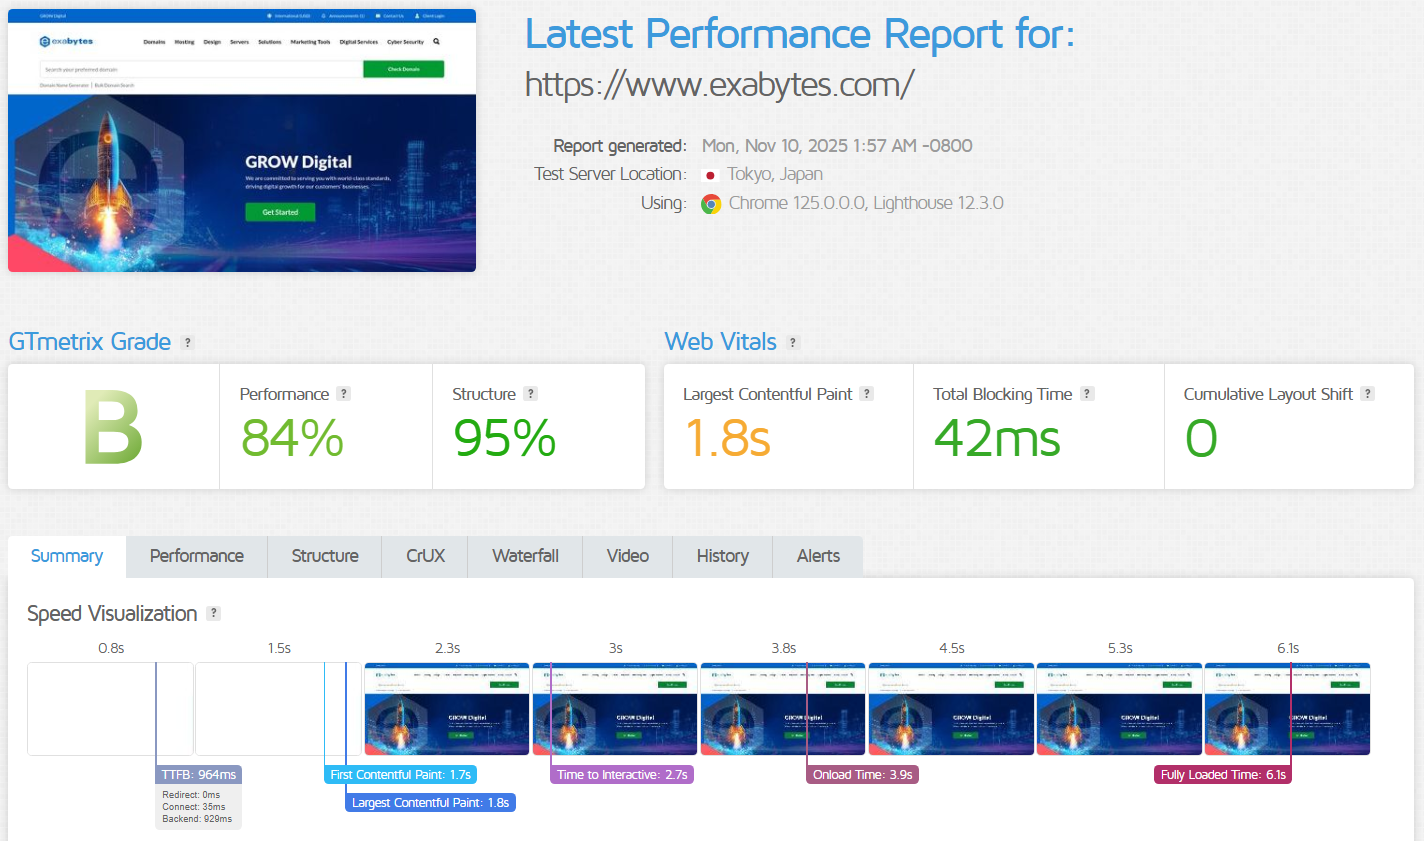
Task: Click the 2.3s filmstrip frame
Action: 447,709
